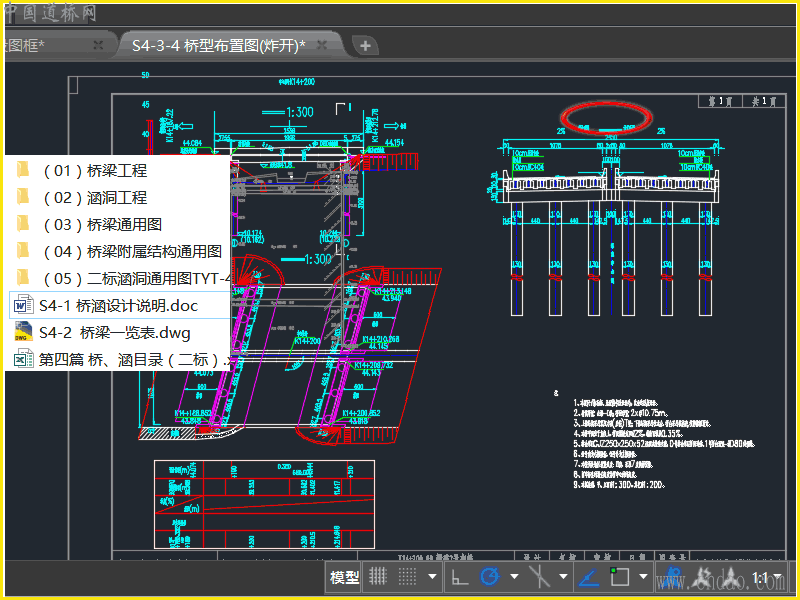The width and height of the screenshot is (800, 600).
Task: Open the (01) 桥梁工程 folder
Action: point(94,170)
